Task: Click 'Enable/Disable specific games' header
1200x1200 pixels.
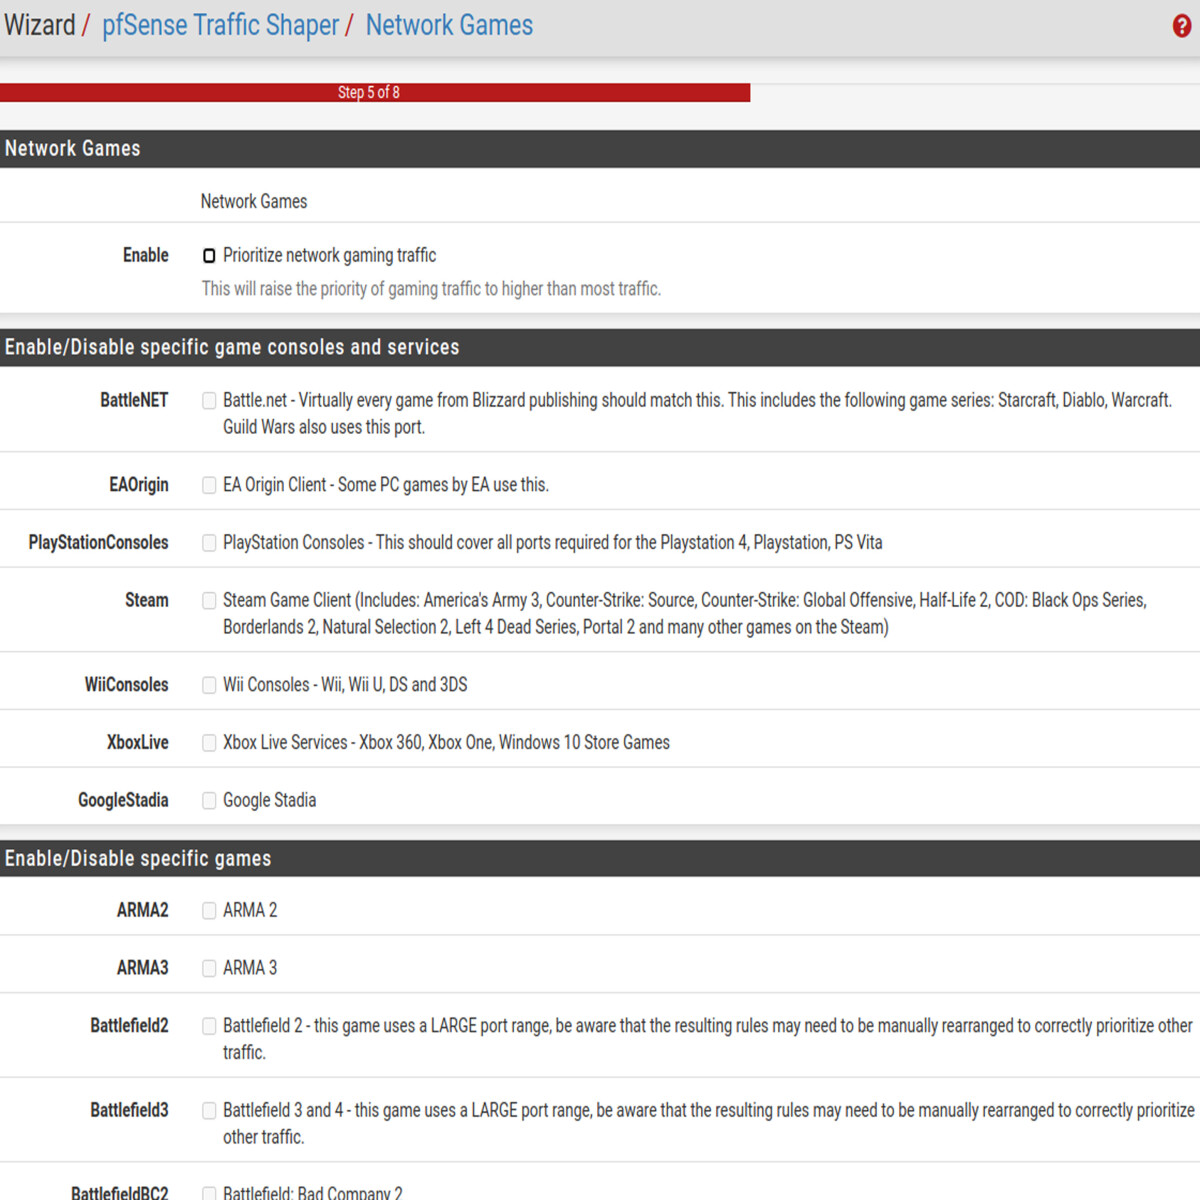Action: [x=600, y=858]
